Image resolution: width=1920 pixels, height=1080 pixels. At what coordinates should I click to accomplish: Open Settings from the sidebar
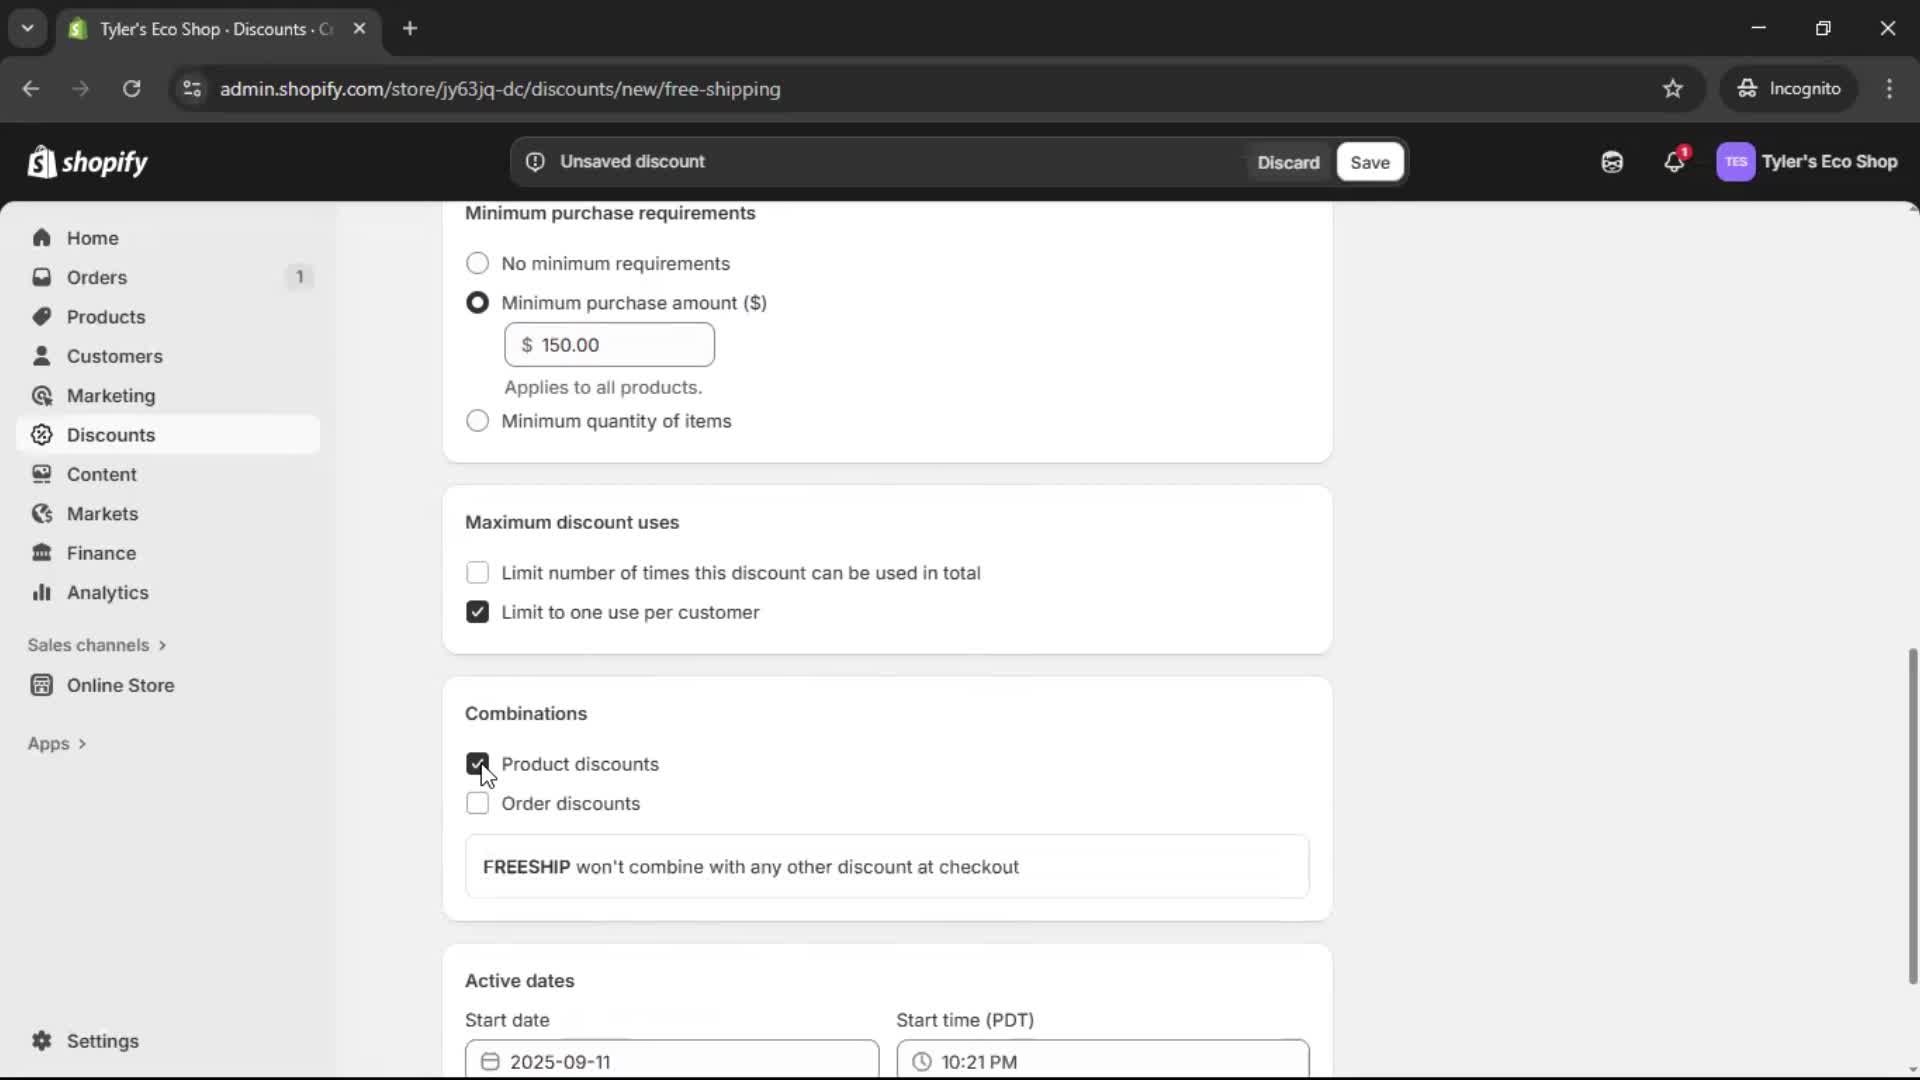pyautogui.click(x=100, y=1041)
